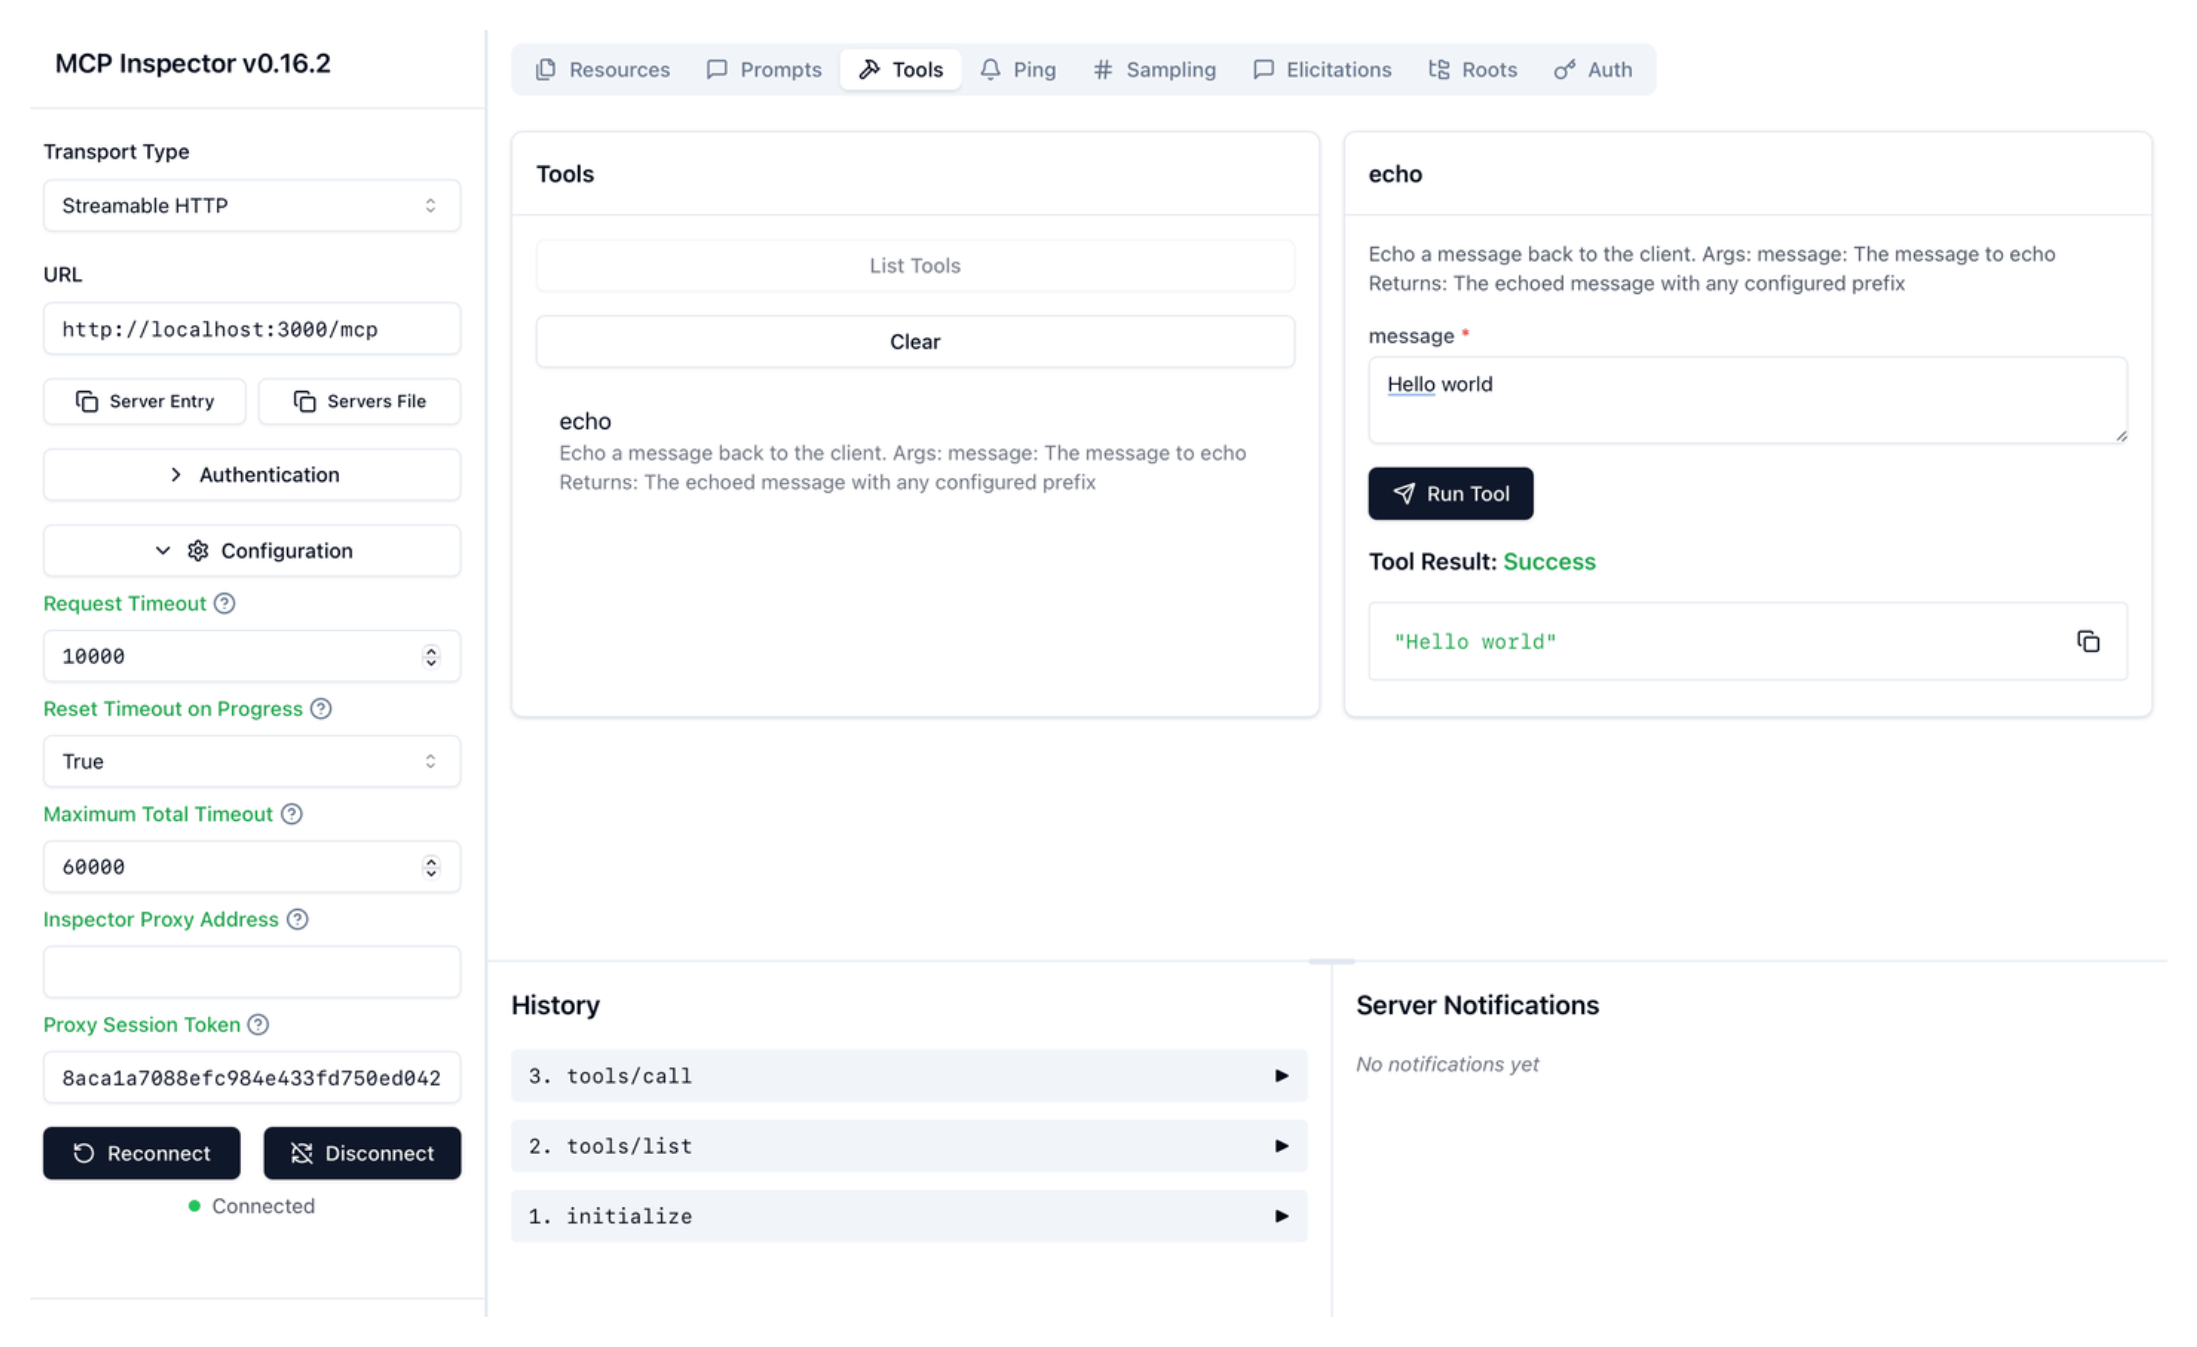Expand the Authentication section
Viewport: 2197px width, 1347px height.
tap(251, 474)
